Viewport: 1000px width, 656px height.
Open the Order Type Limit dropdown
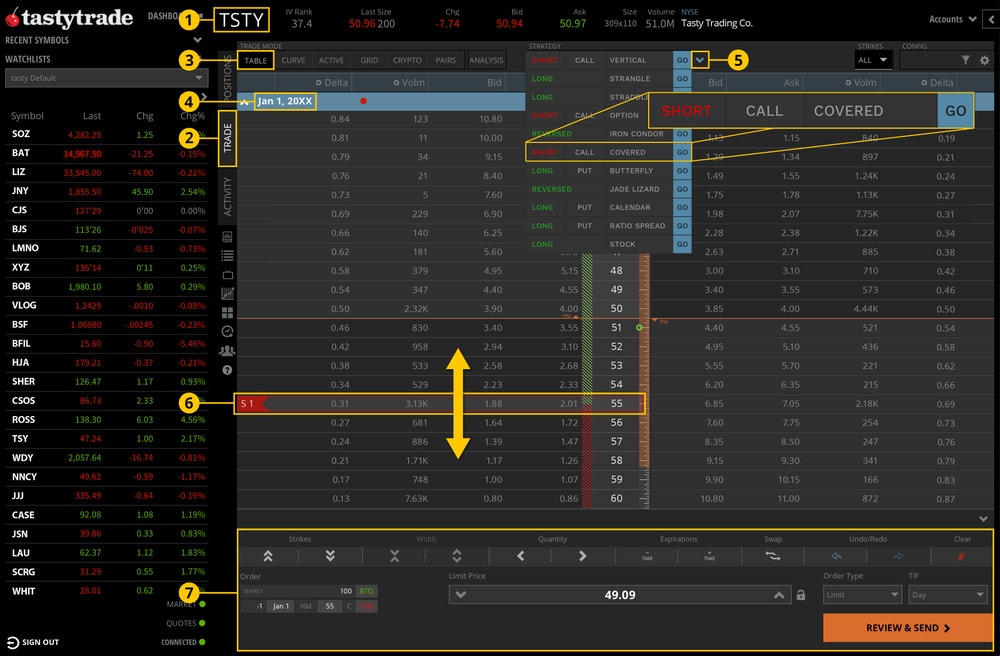click(x=862, y=595)
